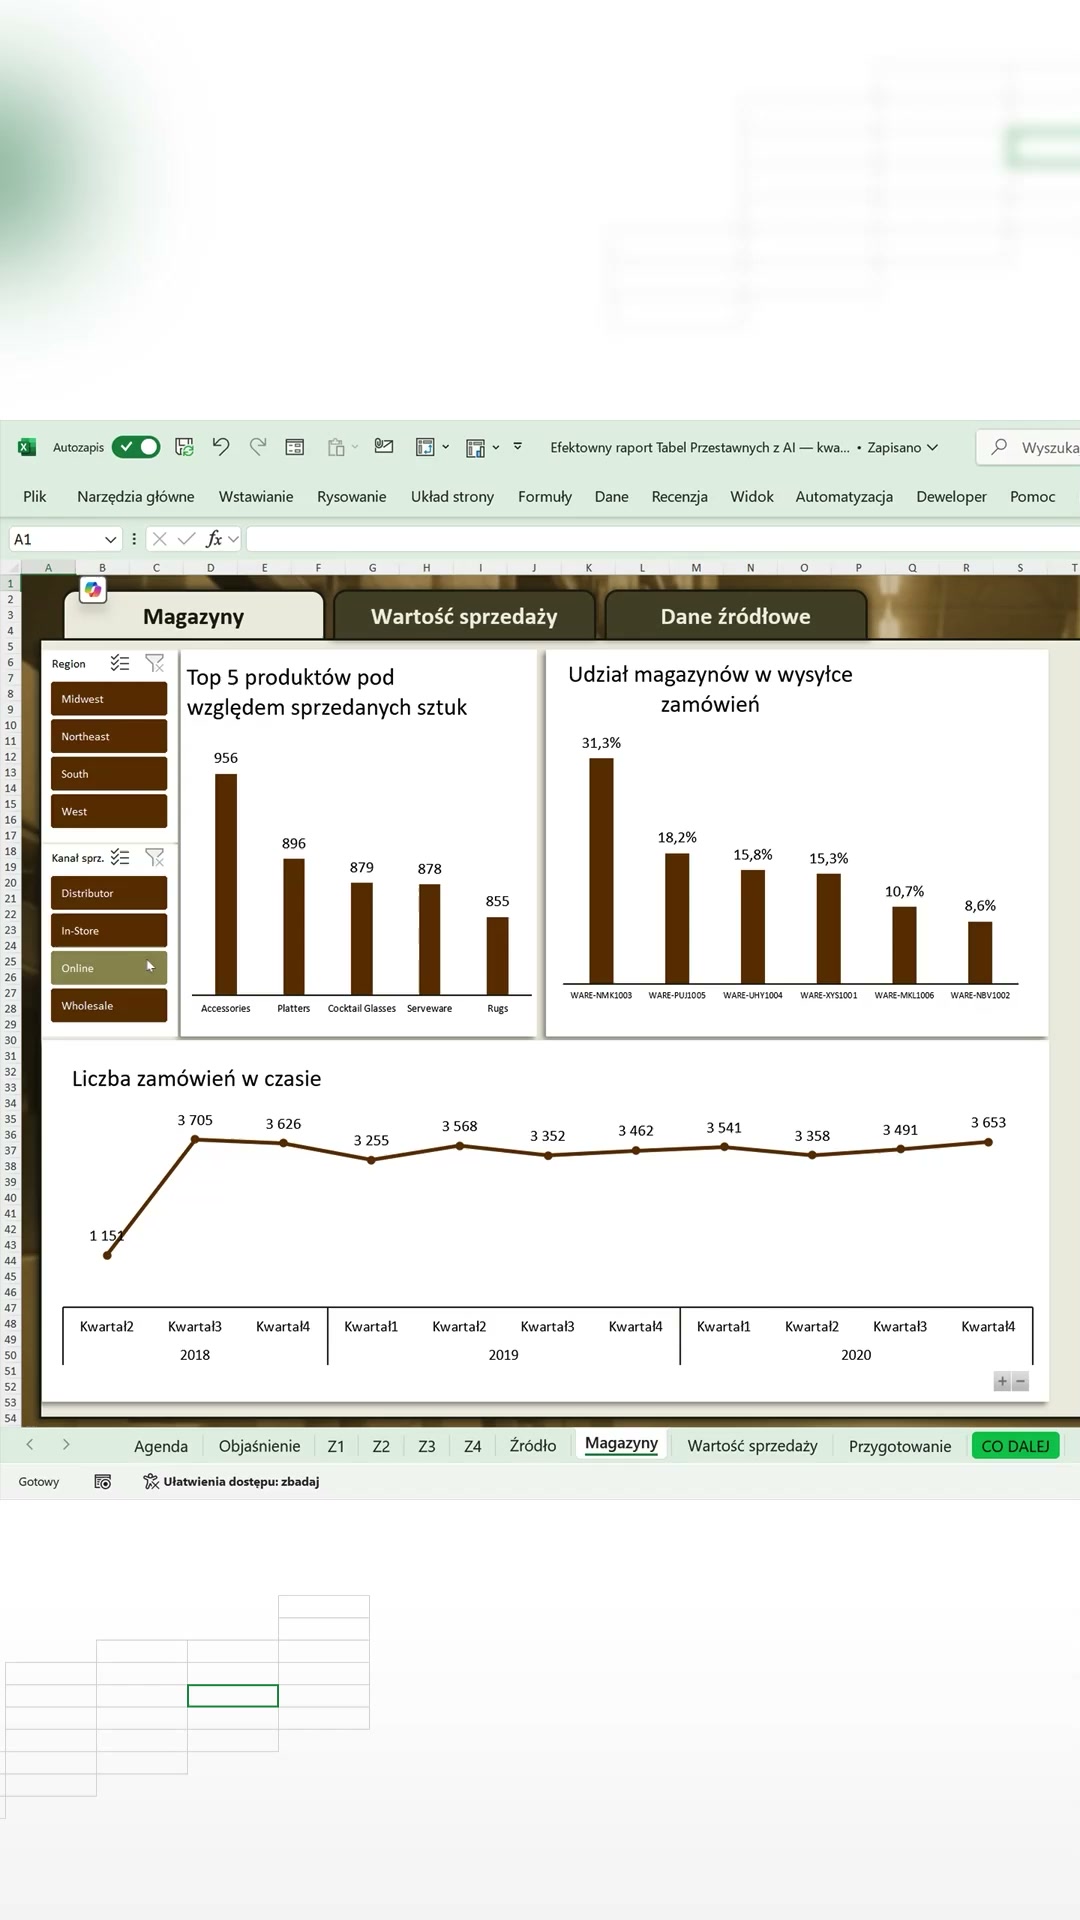Click the PivotTable icon in quick access toolbar
This screenshot has height=1920, width=1080.
(425, 447)
